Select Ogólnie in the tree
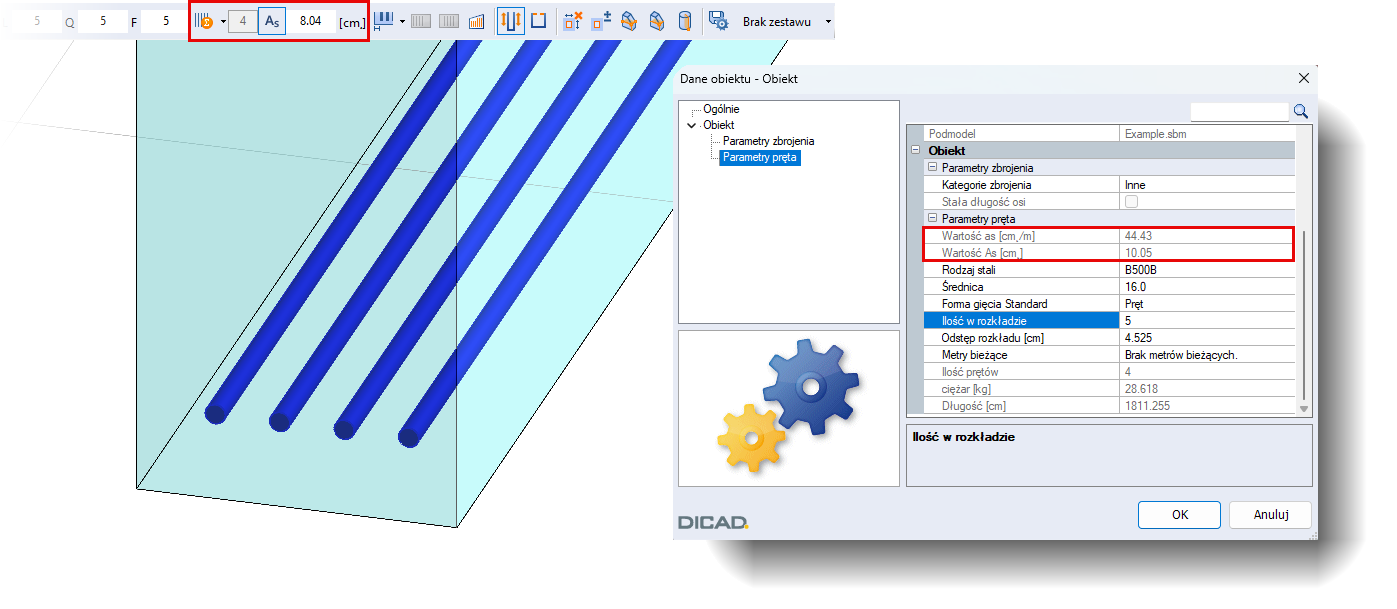 point(721,109)
